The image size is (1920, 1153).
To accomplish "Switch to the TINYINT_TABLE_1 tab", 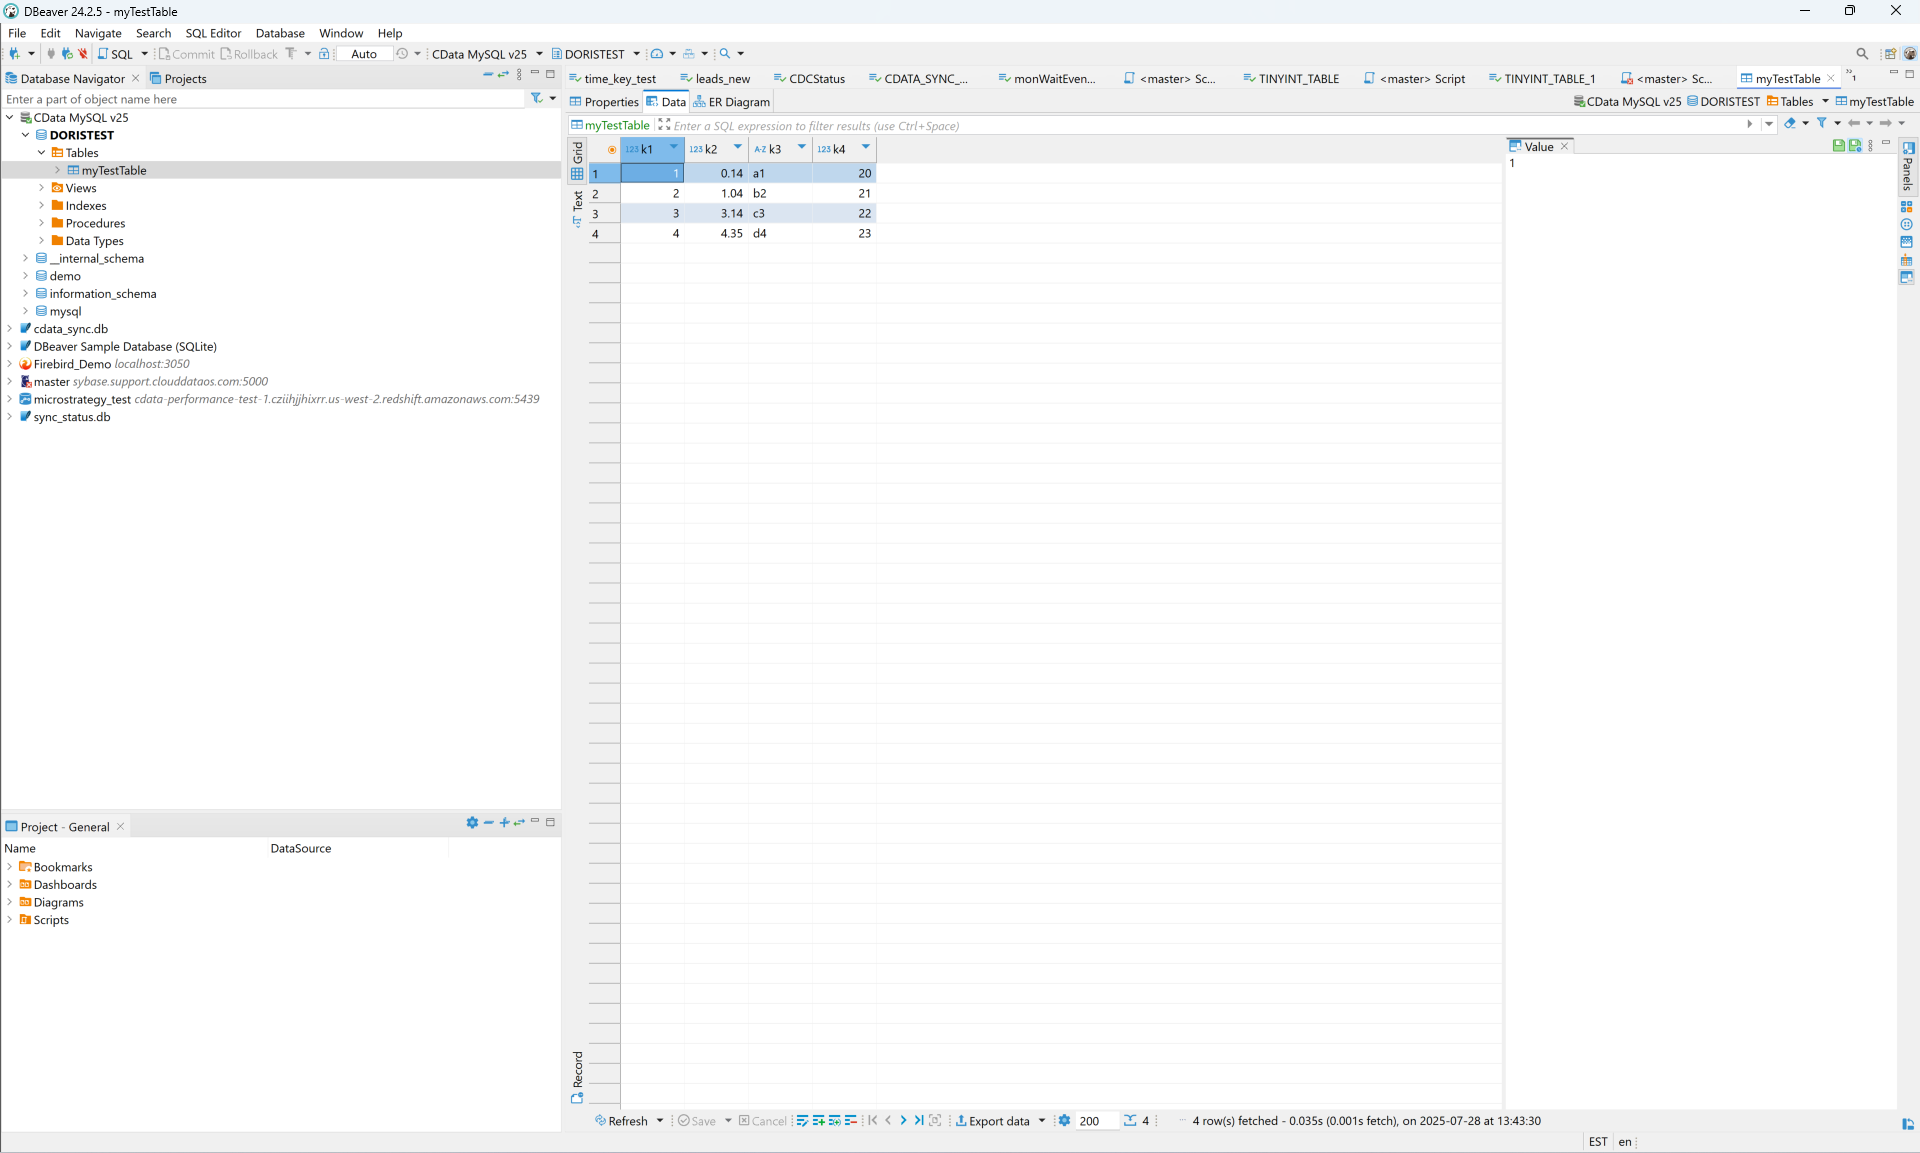I will (1548, 78).
